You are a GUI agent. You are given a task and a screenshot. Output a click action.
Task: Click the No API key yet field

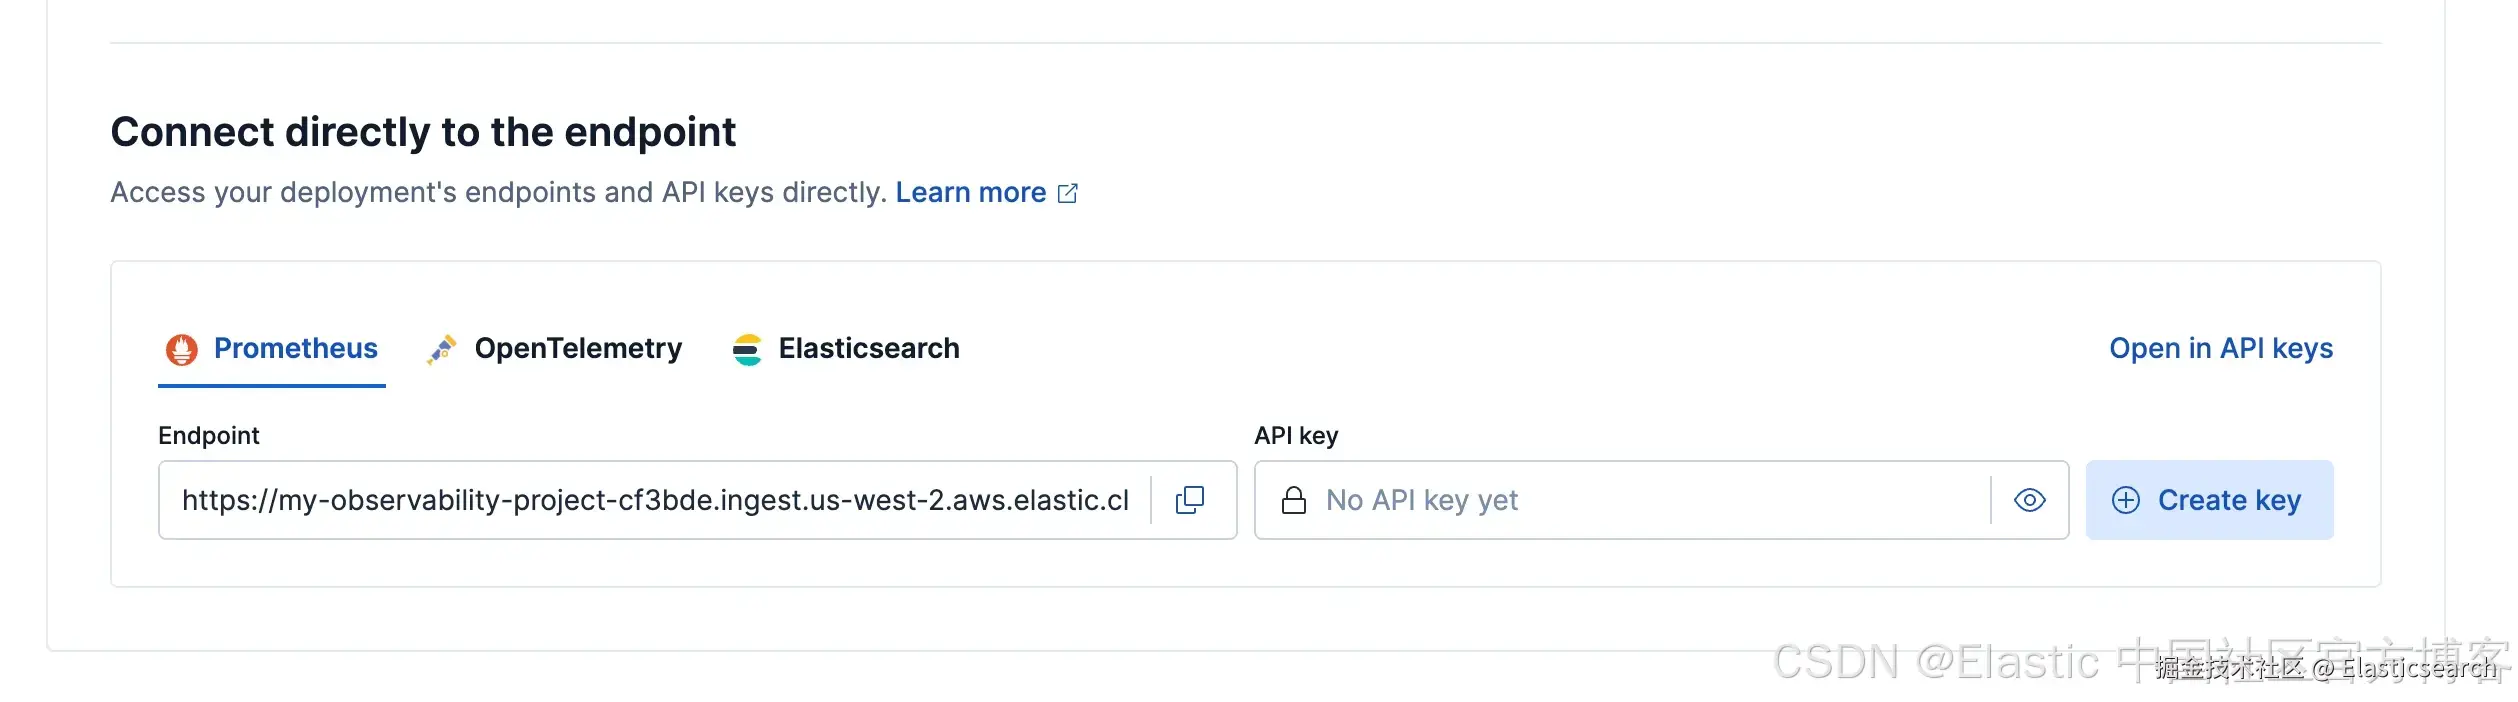[1623, 500]
